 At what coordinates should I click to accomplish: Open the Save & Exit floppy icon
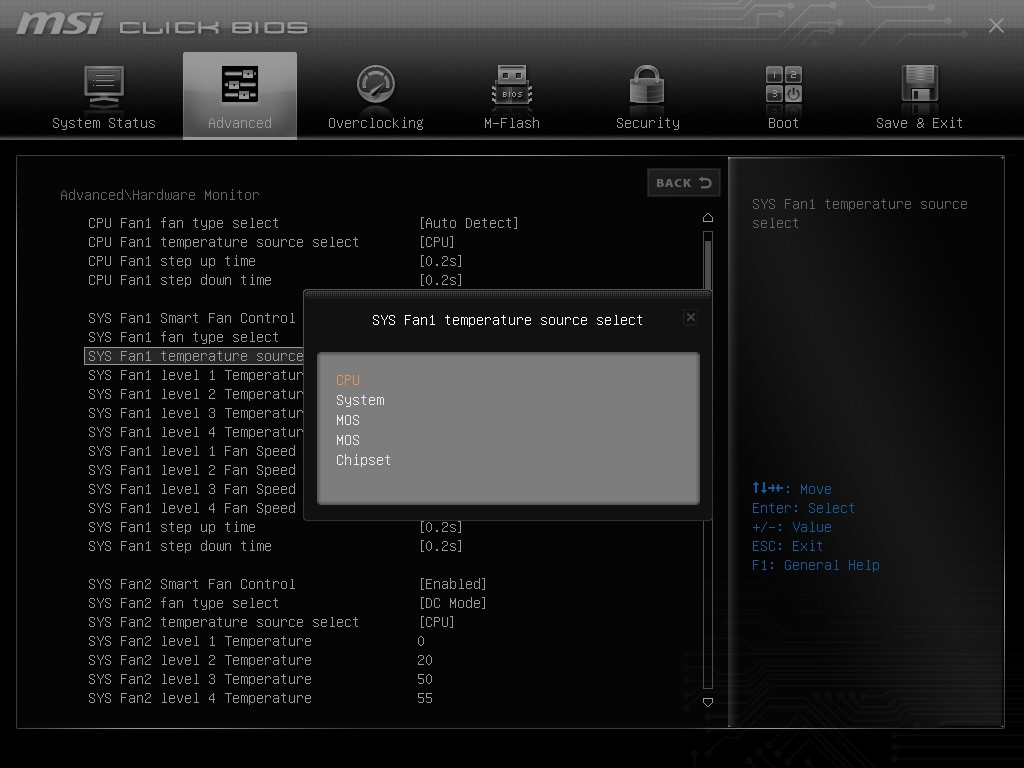tap(920, 84)
